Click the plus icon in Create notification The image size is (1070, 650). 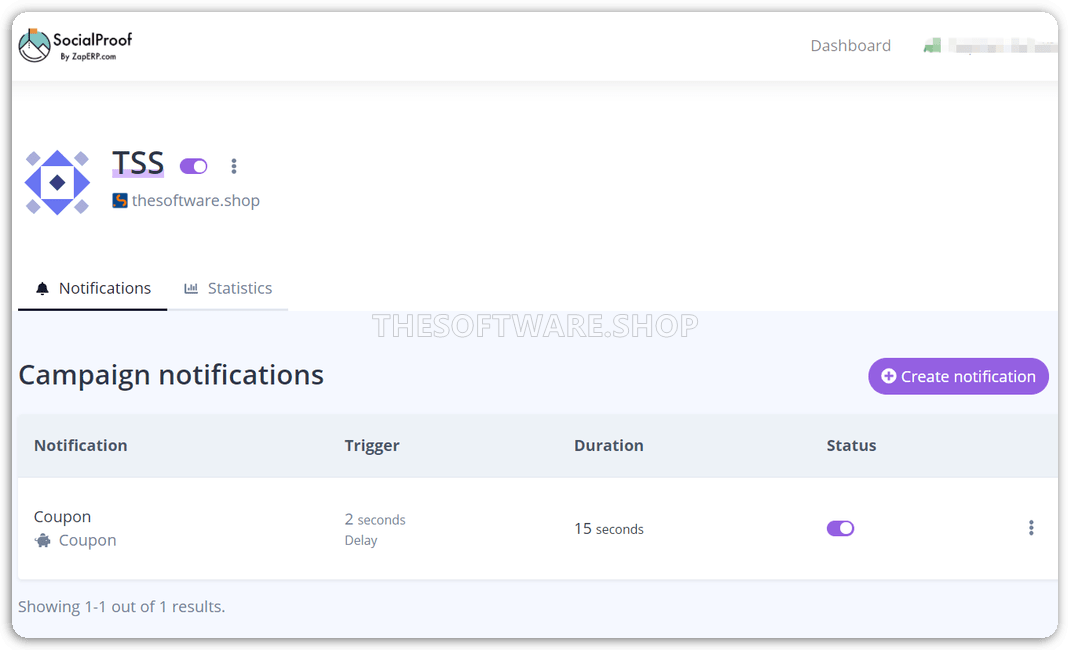(888, 376)
